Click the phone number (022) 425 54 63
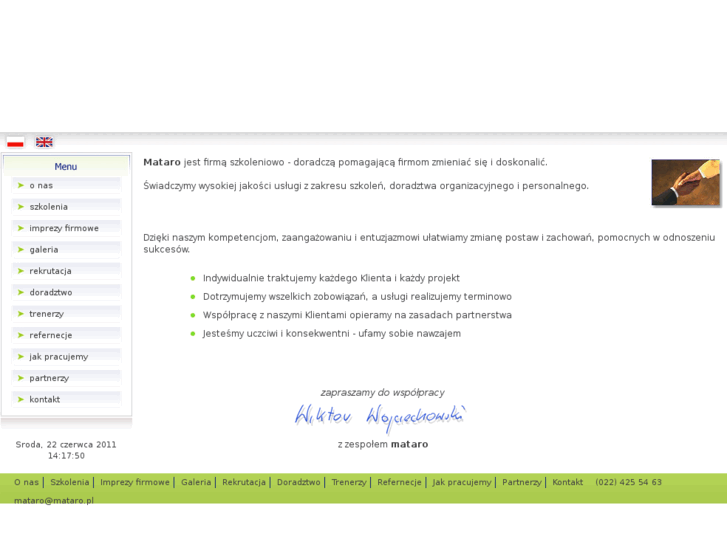Image resolution: width=727 pixels, height=545 pixels. coord(628,482)
